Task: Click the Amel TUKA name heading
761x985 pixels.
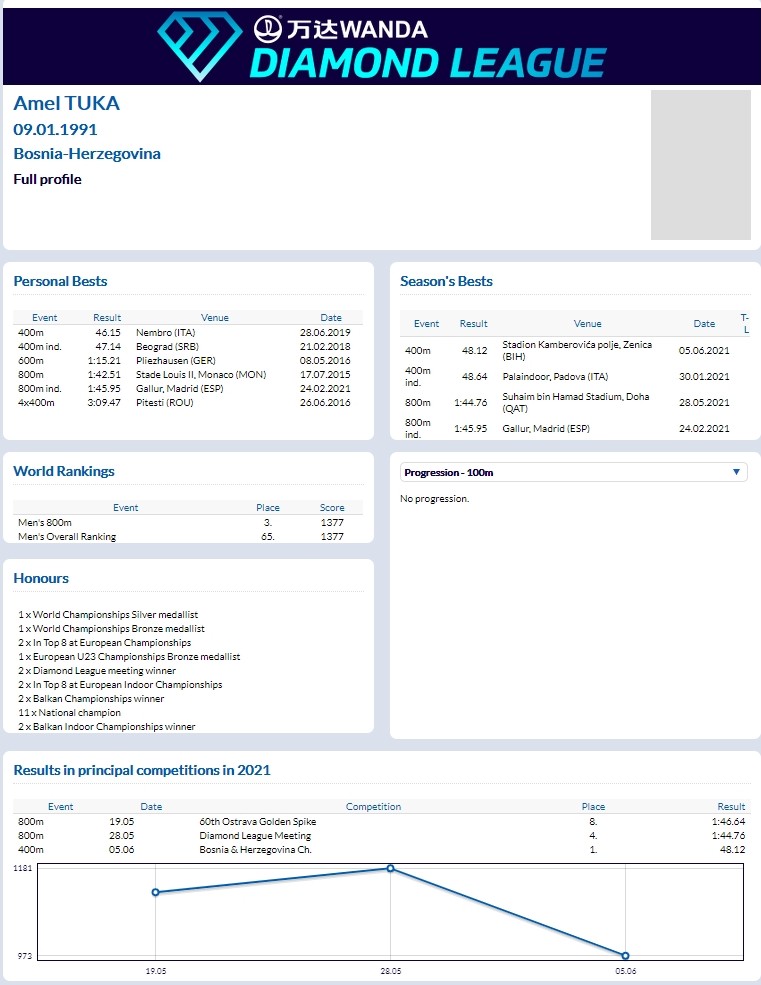Action: click(66, 103)
